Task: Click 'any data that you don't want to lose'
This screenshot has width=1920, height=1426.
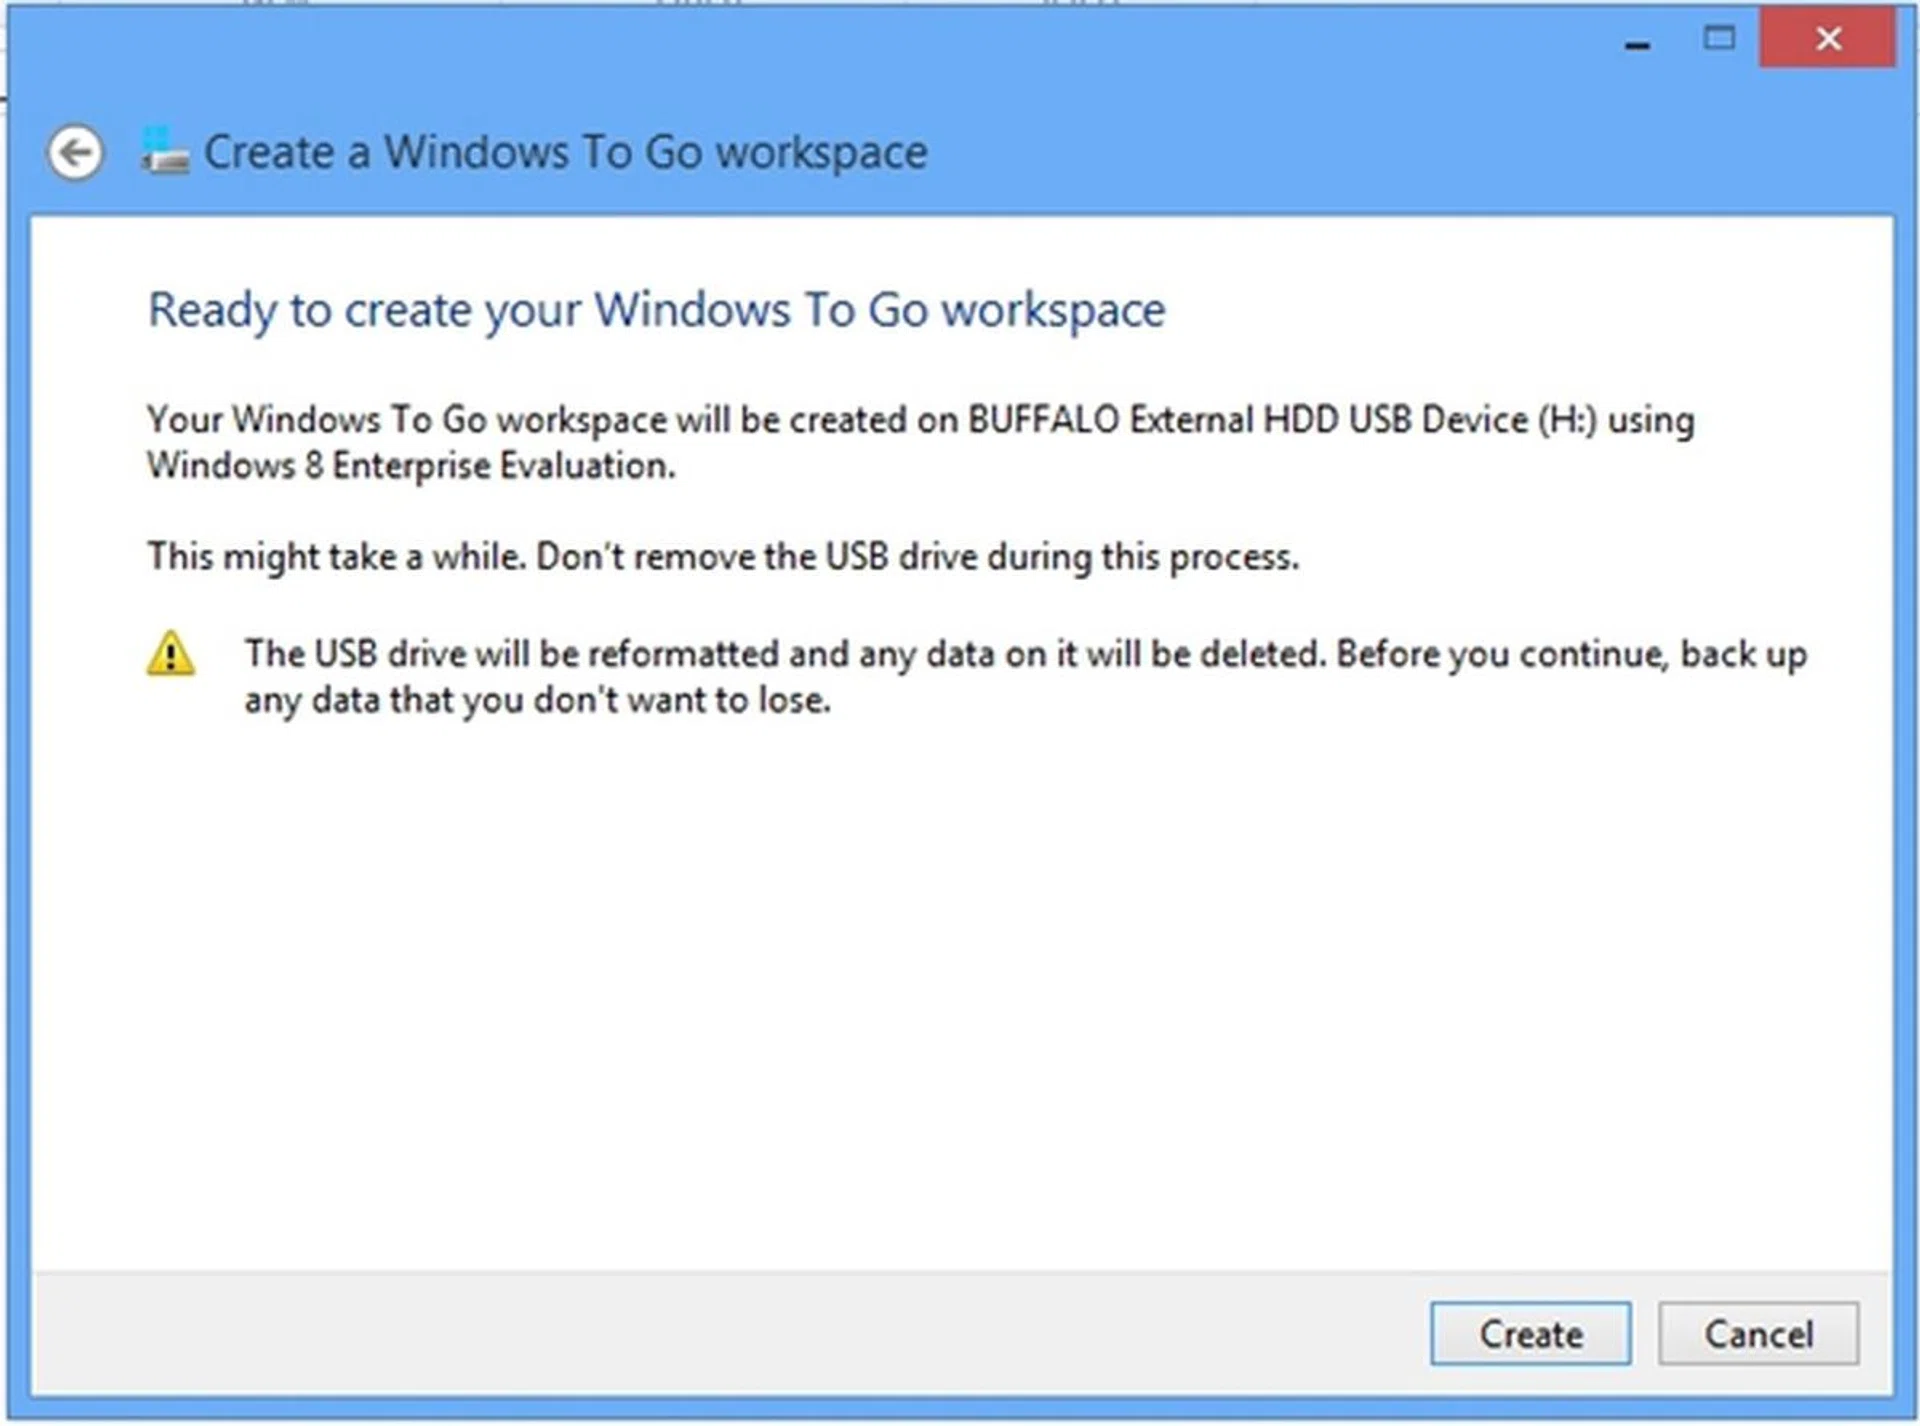Action: point(537,701)
